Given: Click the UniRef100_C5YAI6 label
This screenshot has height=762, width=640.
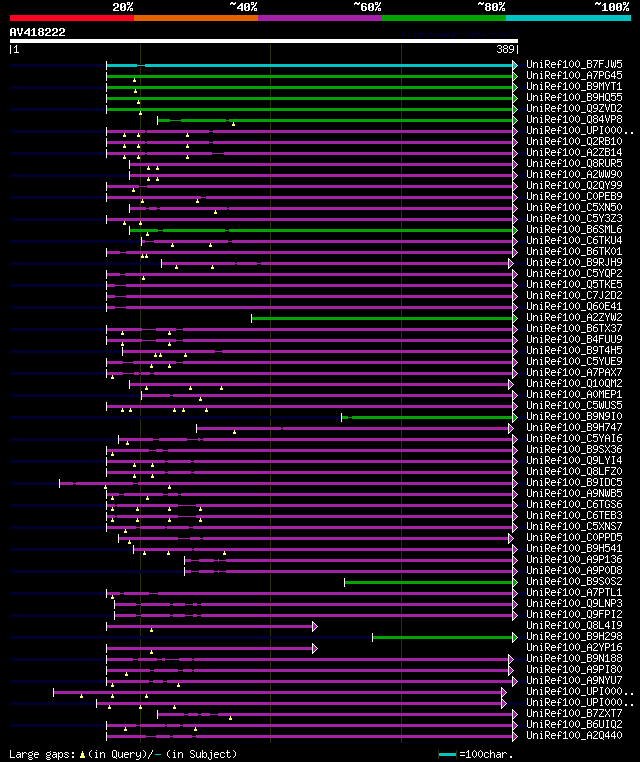Looking at the screenshot, I should (574, 438).
